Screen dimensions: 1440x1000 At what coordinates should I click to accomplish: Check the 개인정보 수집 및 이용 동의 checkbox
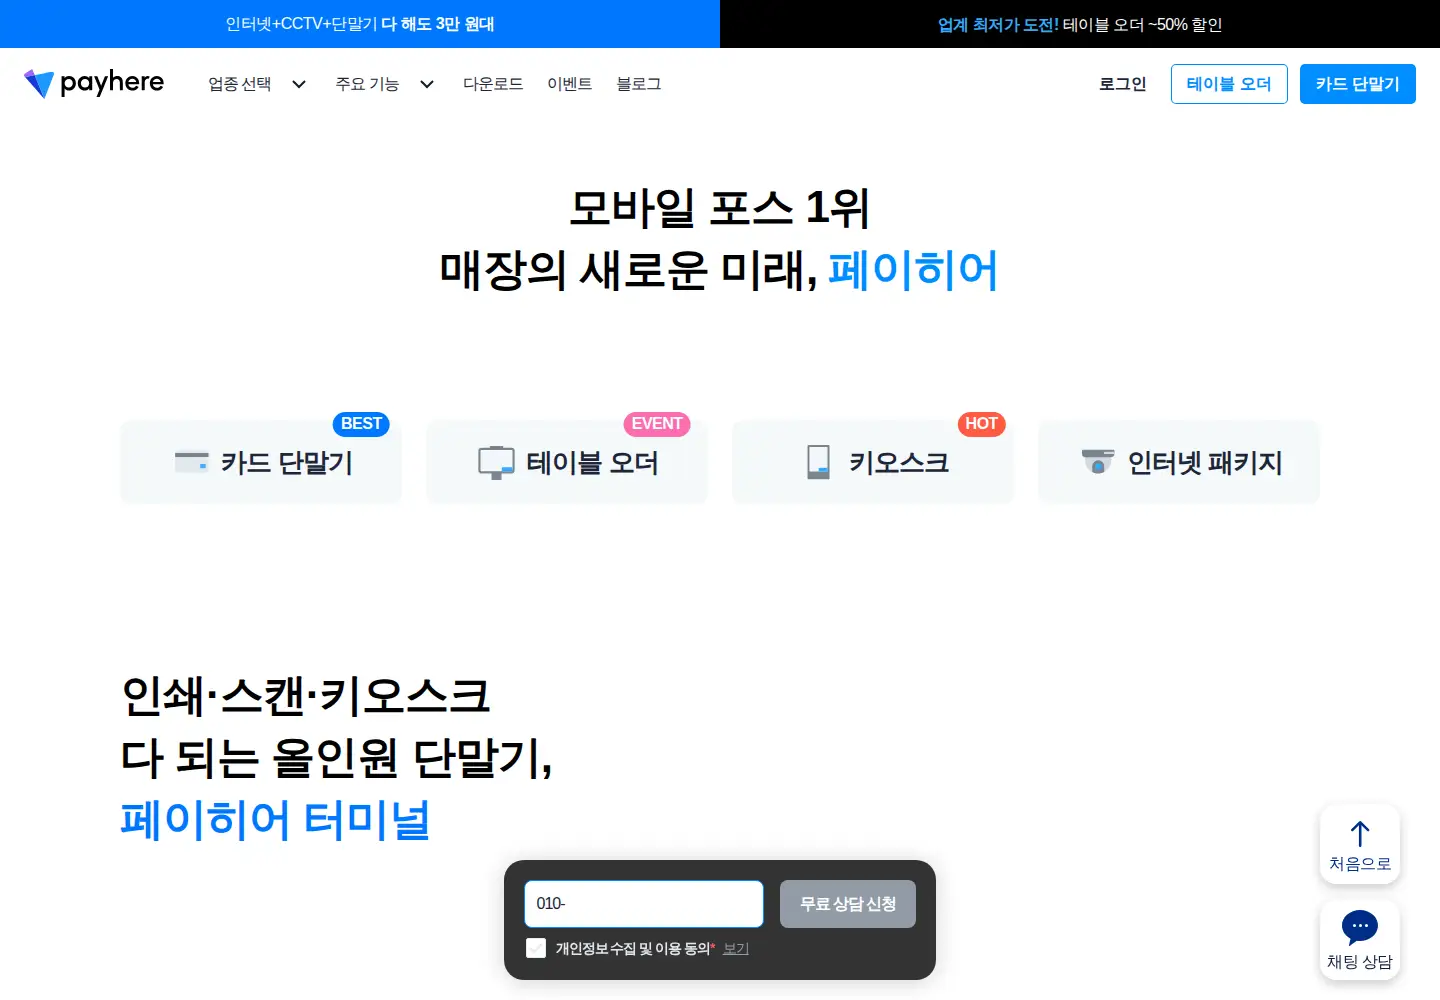coord(536,948)
